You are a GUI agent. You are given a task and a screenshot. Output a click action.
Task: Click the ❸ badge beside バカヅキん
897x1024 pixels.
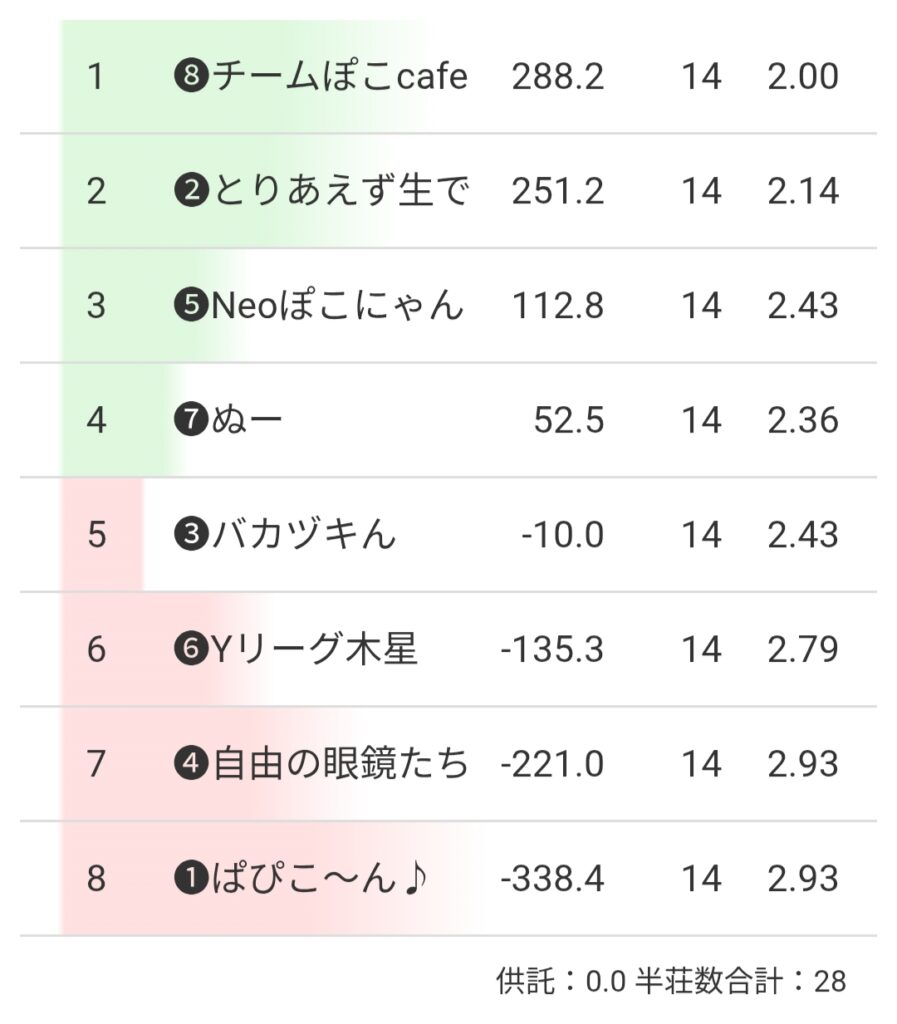[x=190, y=535]
